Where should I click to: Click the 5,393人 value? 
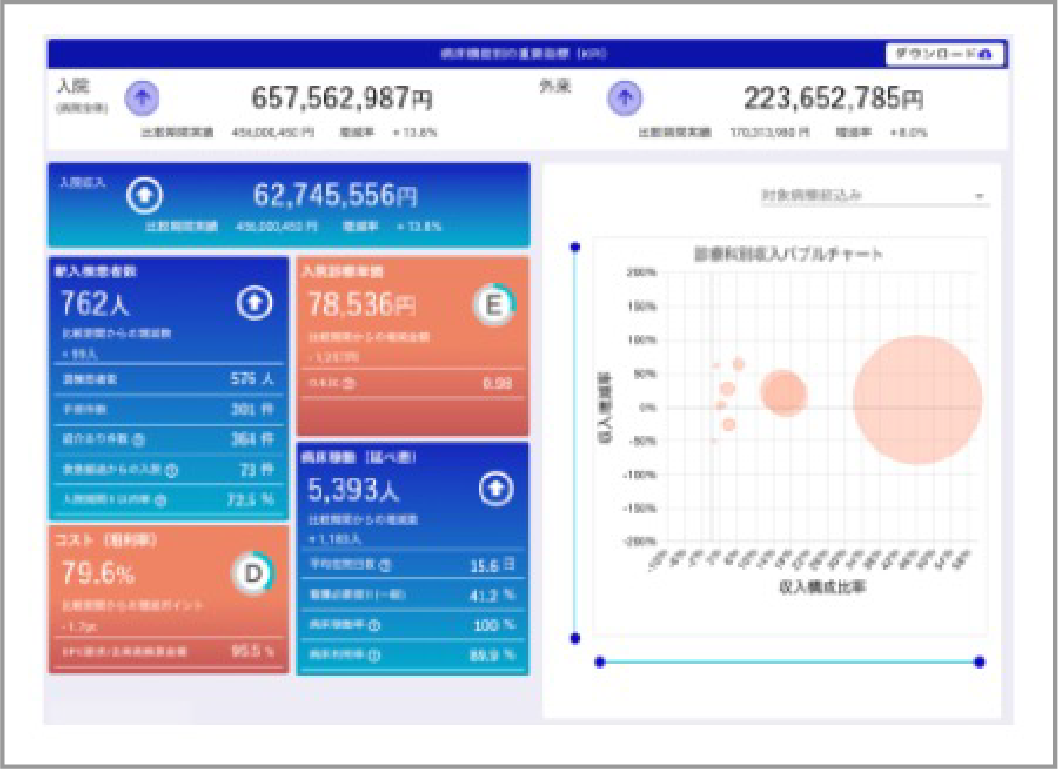coord(354,490)
